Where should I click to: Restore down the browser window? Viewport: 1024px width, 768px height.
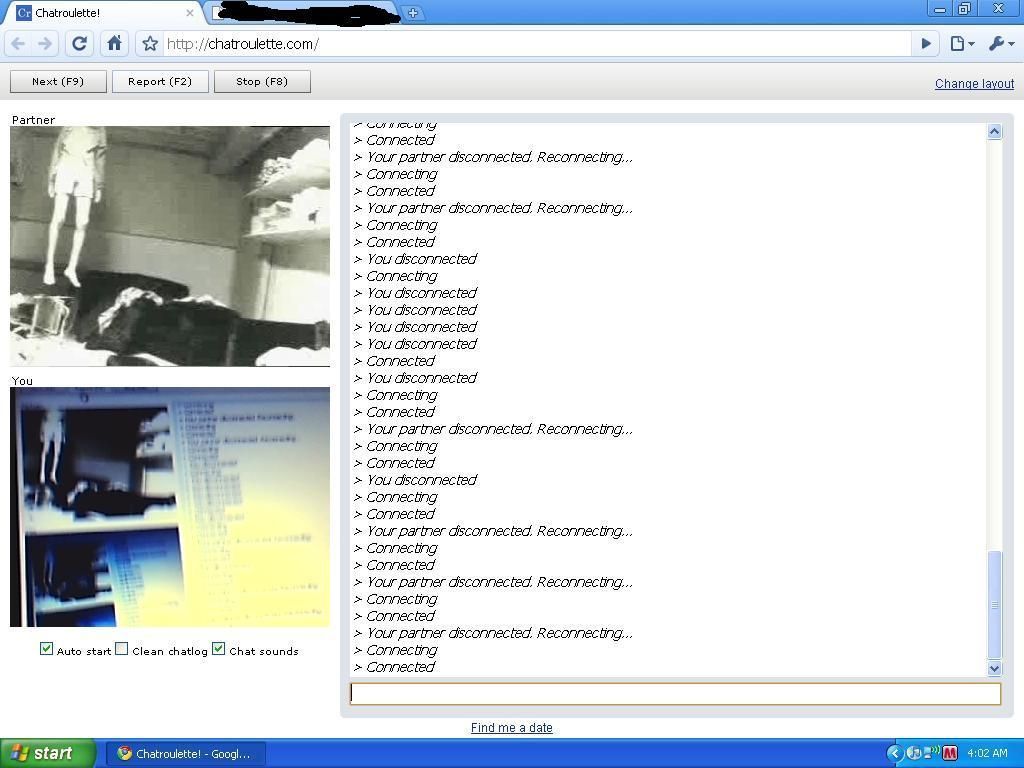pos(965,9)
